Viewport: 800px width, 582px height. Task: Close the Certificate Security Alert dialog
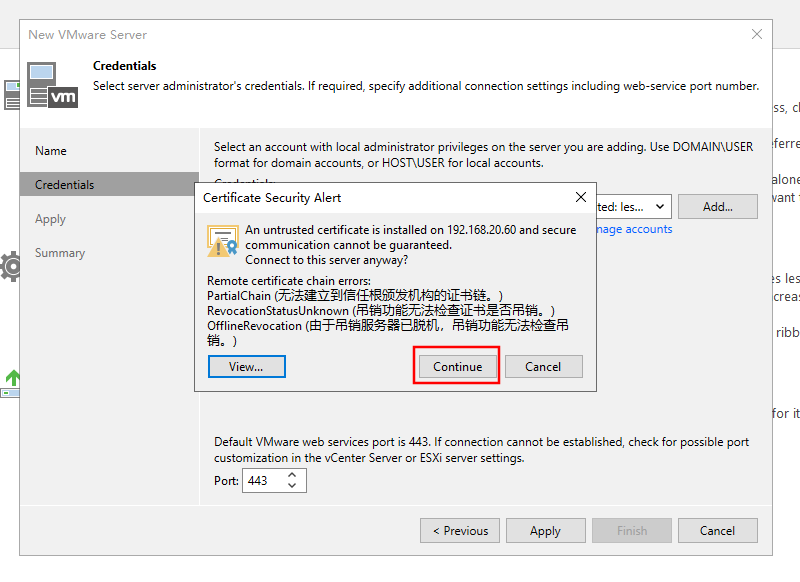coord(581,197)
